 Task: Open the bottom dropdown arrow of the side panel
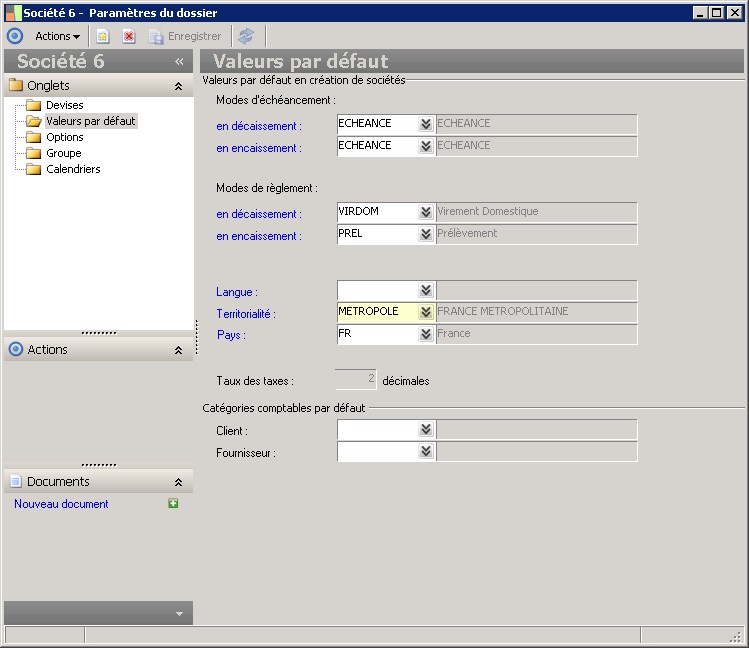[x=179, y=614]
